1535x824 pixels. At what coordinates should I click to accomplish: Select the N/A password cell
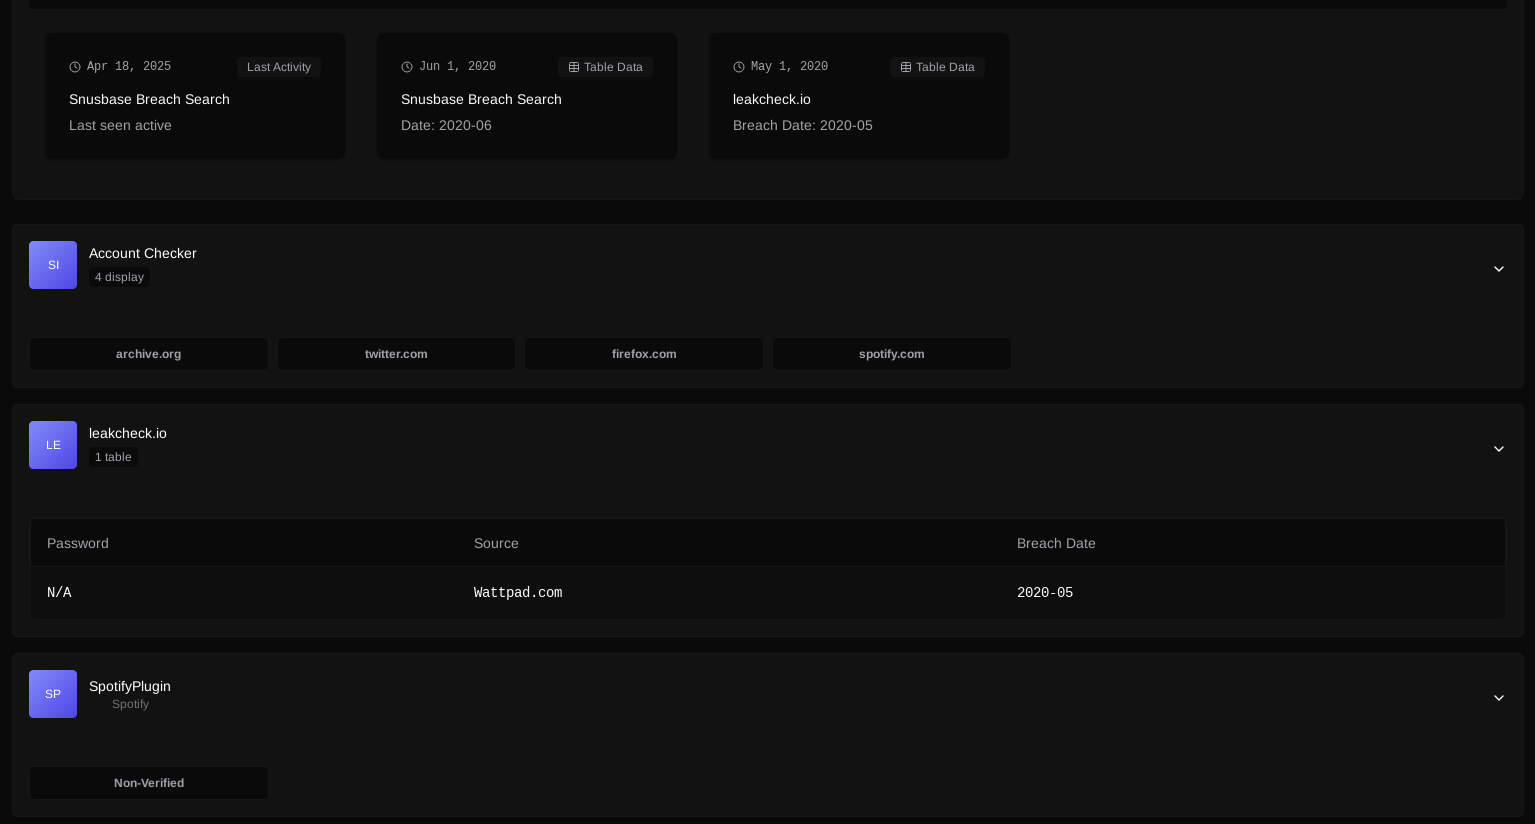(59, 593)
